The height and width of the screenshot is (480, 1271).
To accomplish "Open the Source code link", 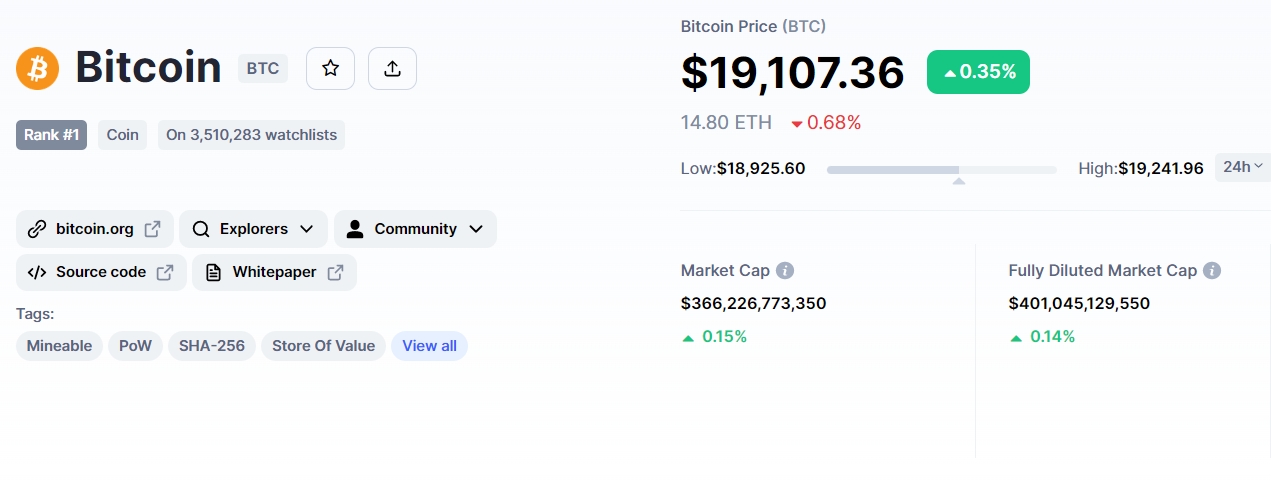I will pyautogui.click(x=101, y=272).
